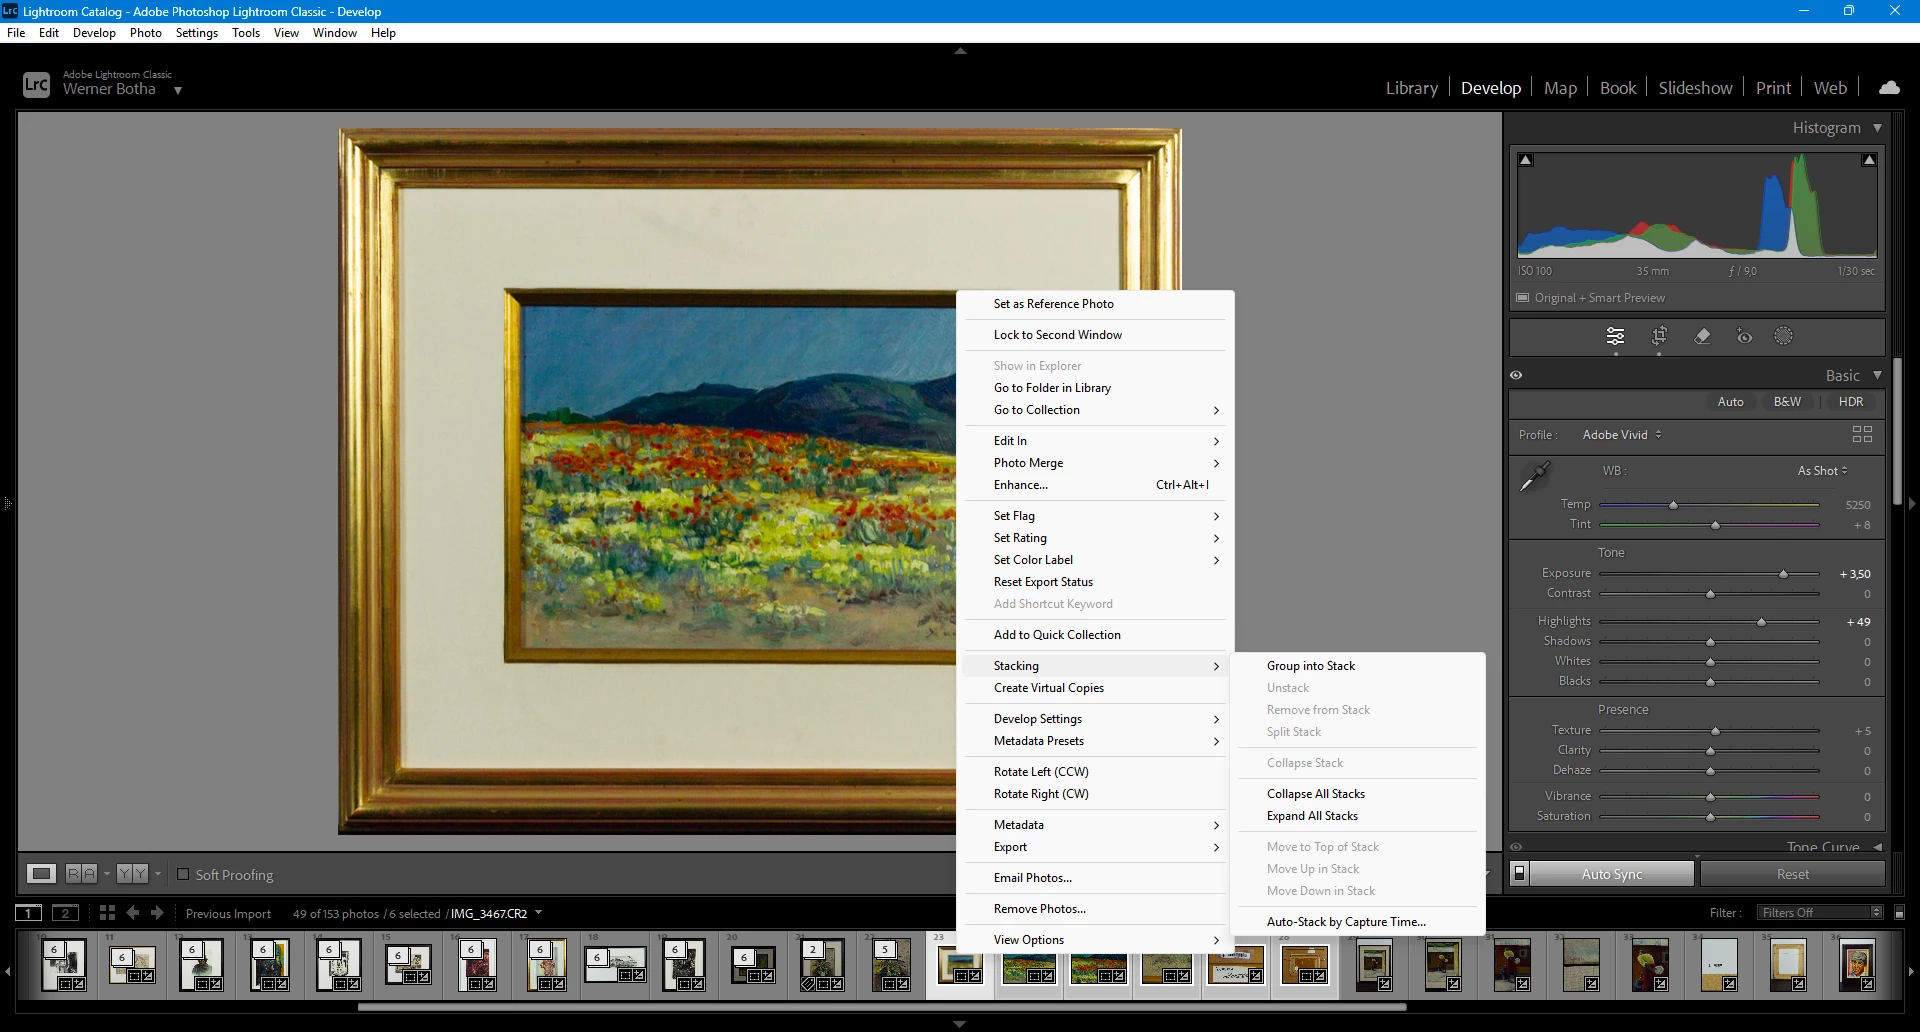Select the Healing eraser tool
This screenshot has height=1032, width=1920.
pyautogui.click(x=1702, y=337)
